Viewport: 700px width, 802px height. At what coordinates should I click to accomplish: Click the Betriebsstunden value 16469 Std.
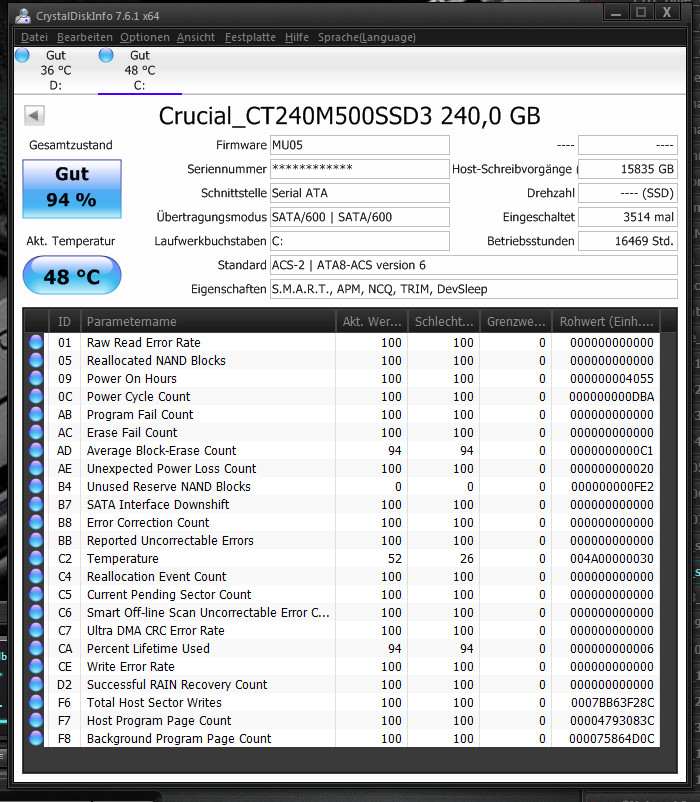pos(628,241)
